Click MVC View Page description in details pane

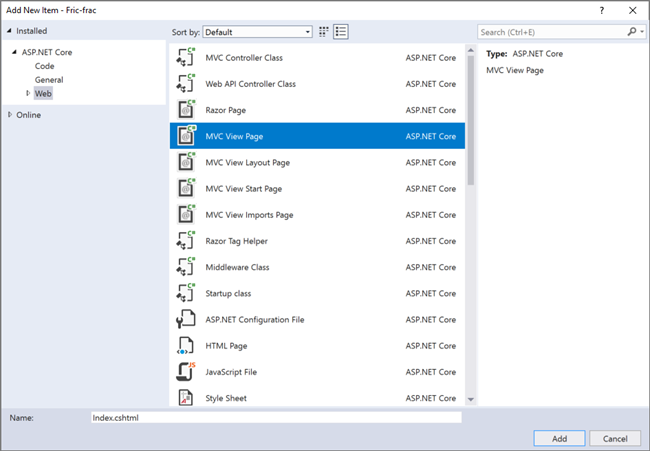(515, 70)
